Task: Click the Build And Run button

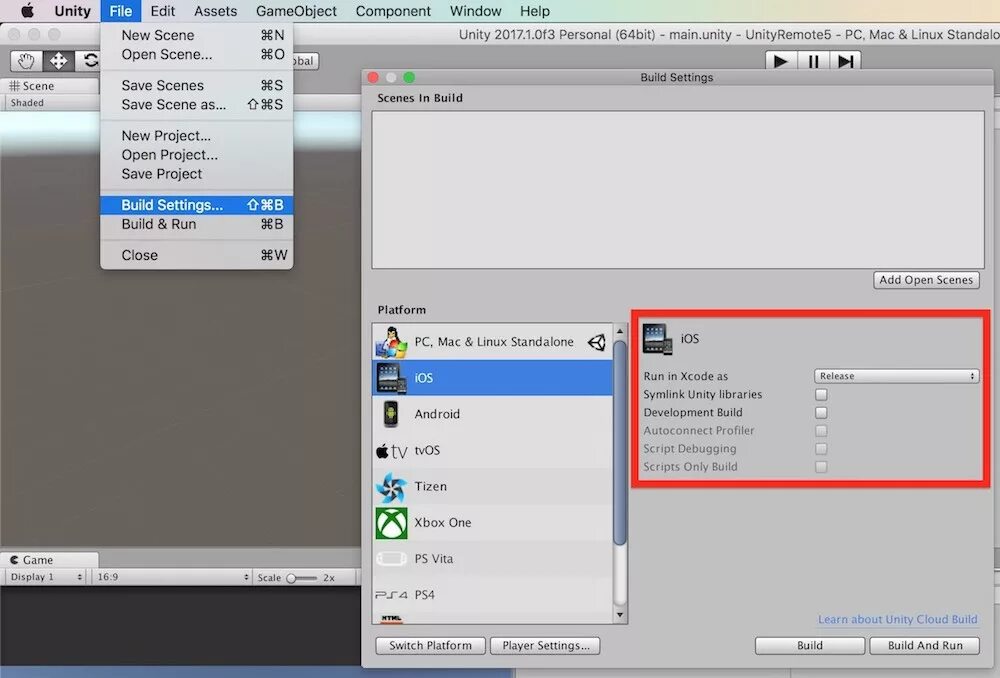Action: 925,646
